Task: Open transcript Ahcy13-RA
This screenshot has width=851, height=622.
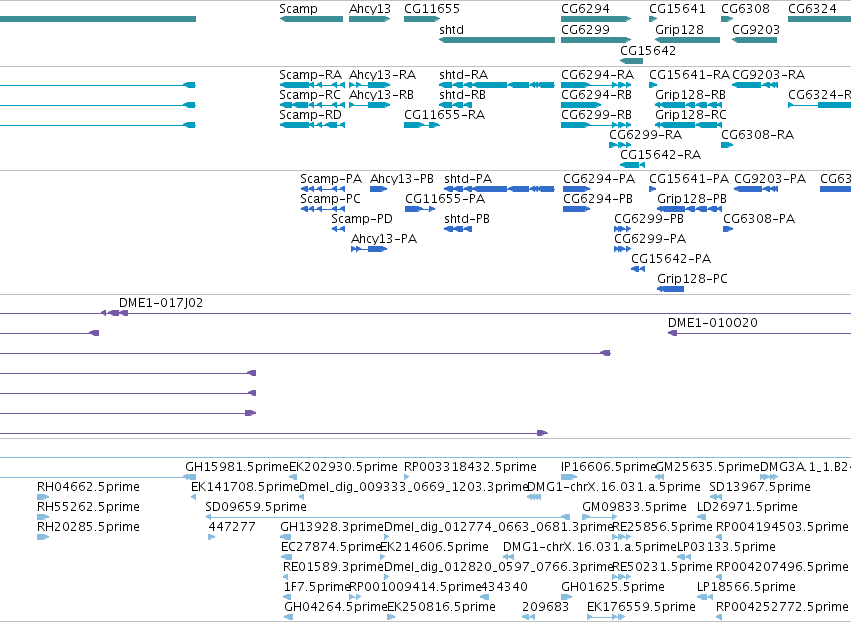Action: tap(382, 74)
